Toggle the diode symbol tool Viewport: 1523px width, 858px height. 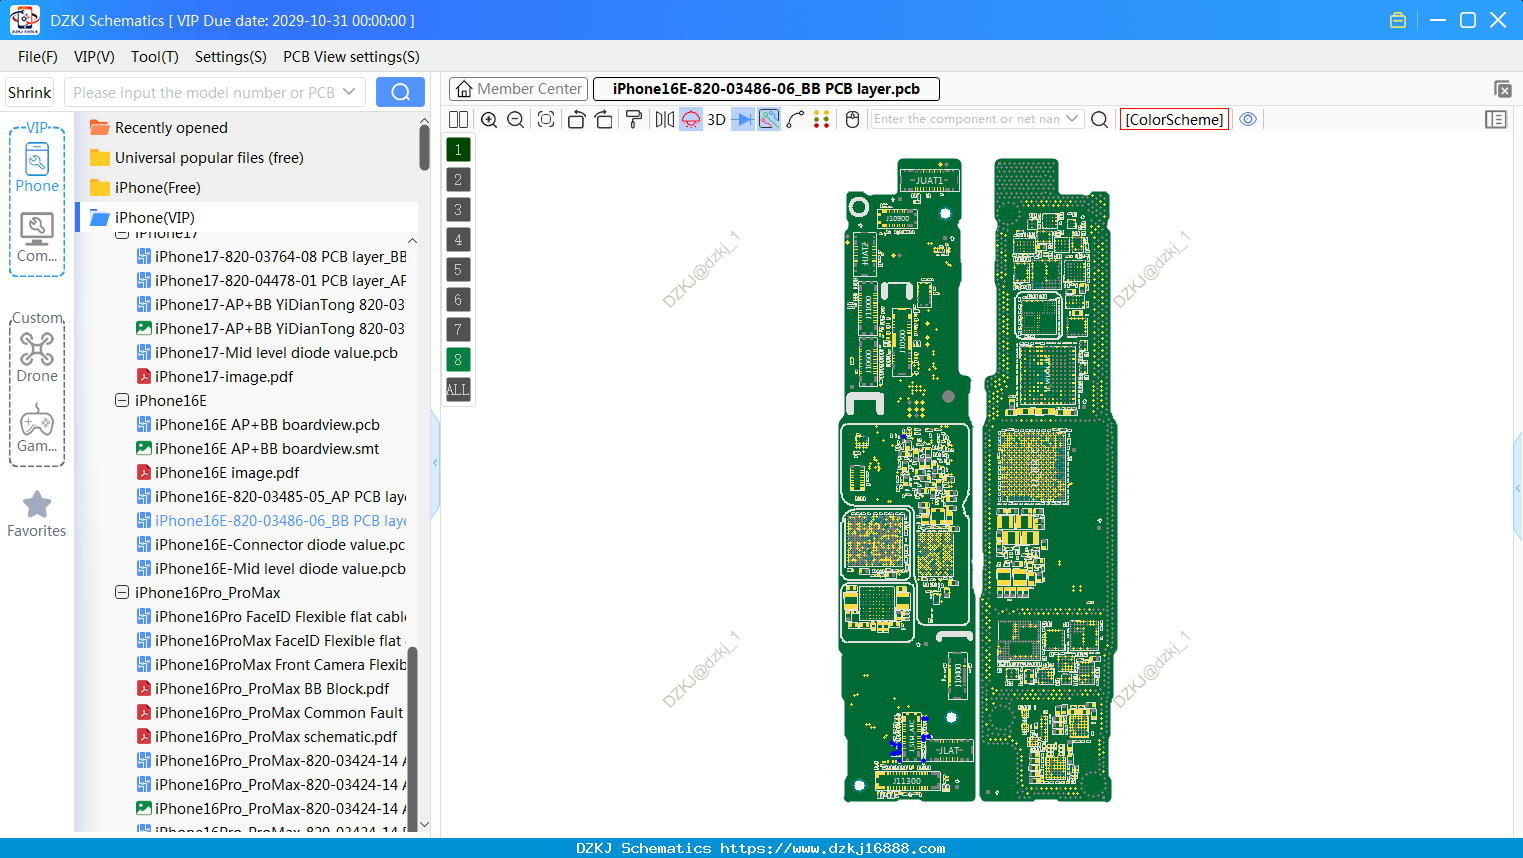pyautogui.click(x=743, y=119)
